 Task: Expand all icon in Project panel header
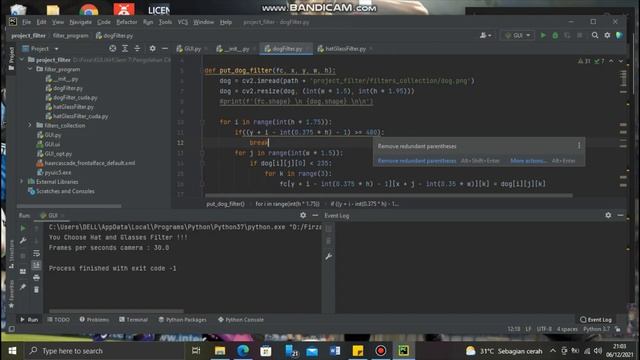[x=125, y=49]
